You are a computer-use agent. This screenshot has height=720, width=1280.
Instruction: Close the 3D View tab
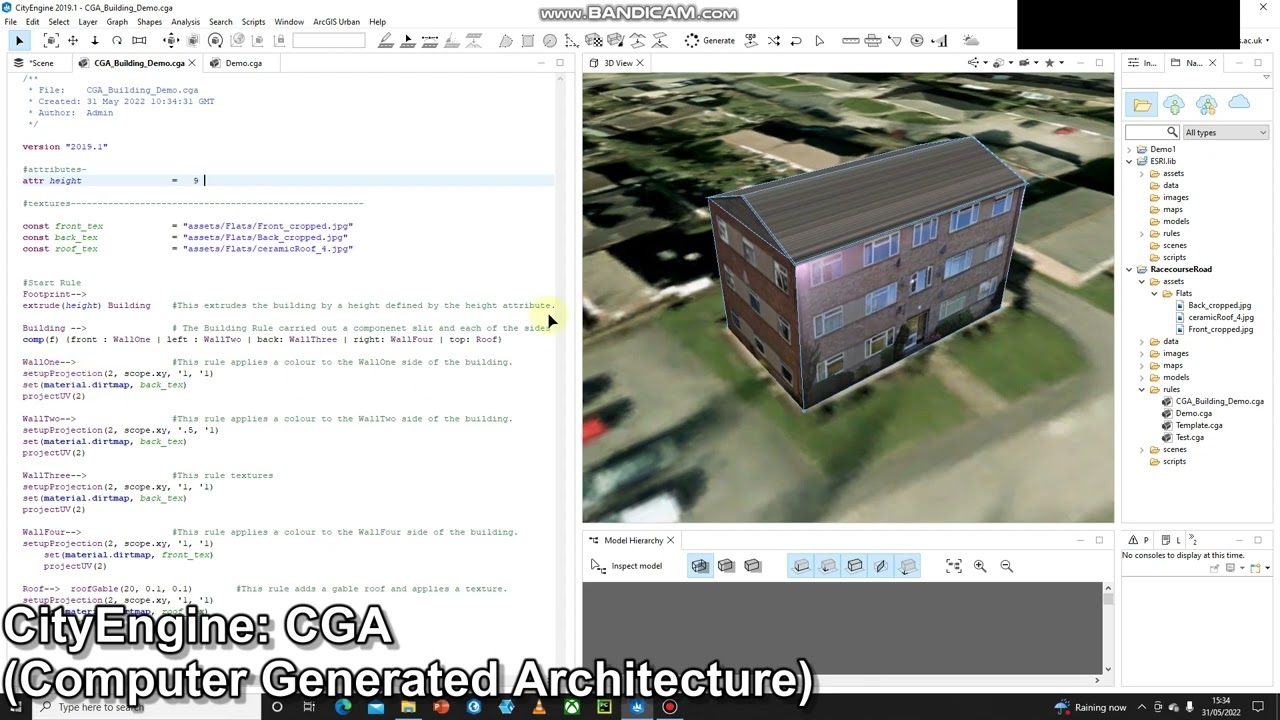click(x=640, y=63)
